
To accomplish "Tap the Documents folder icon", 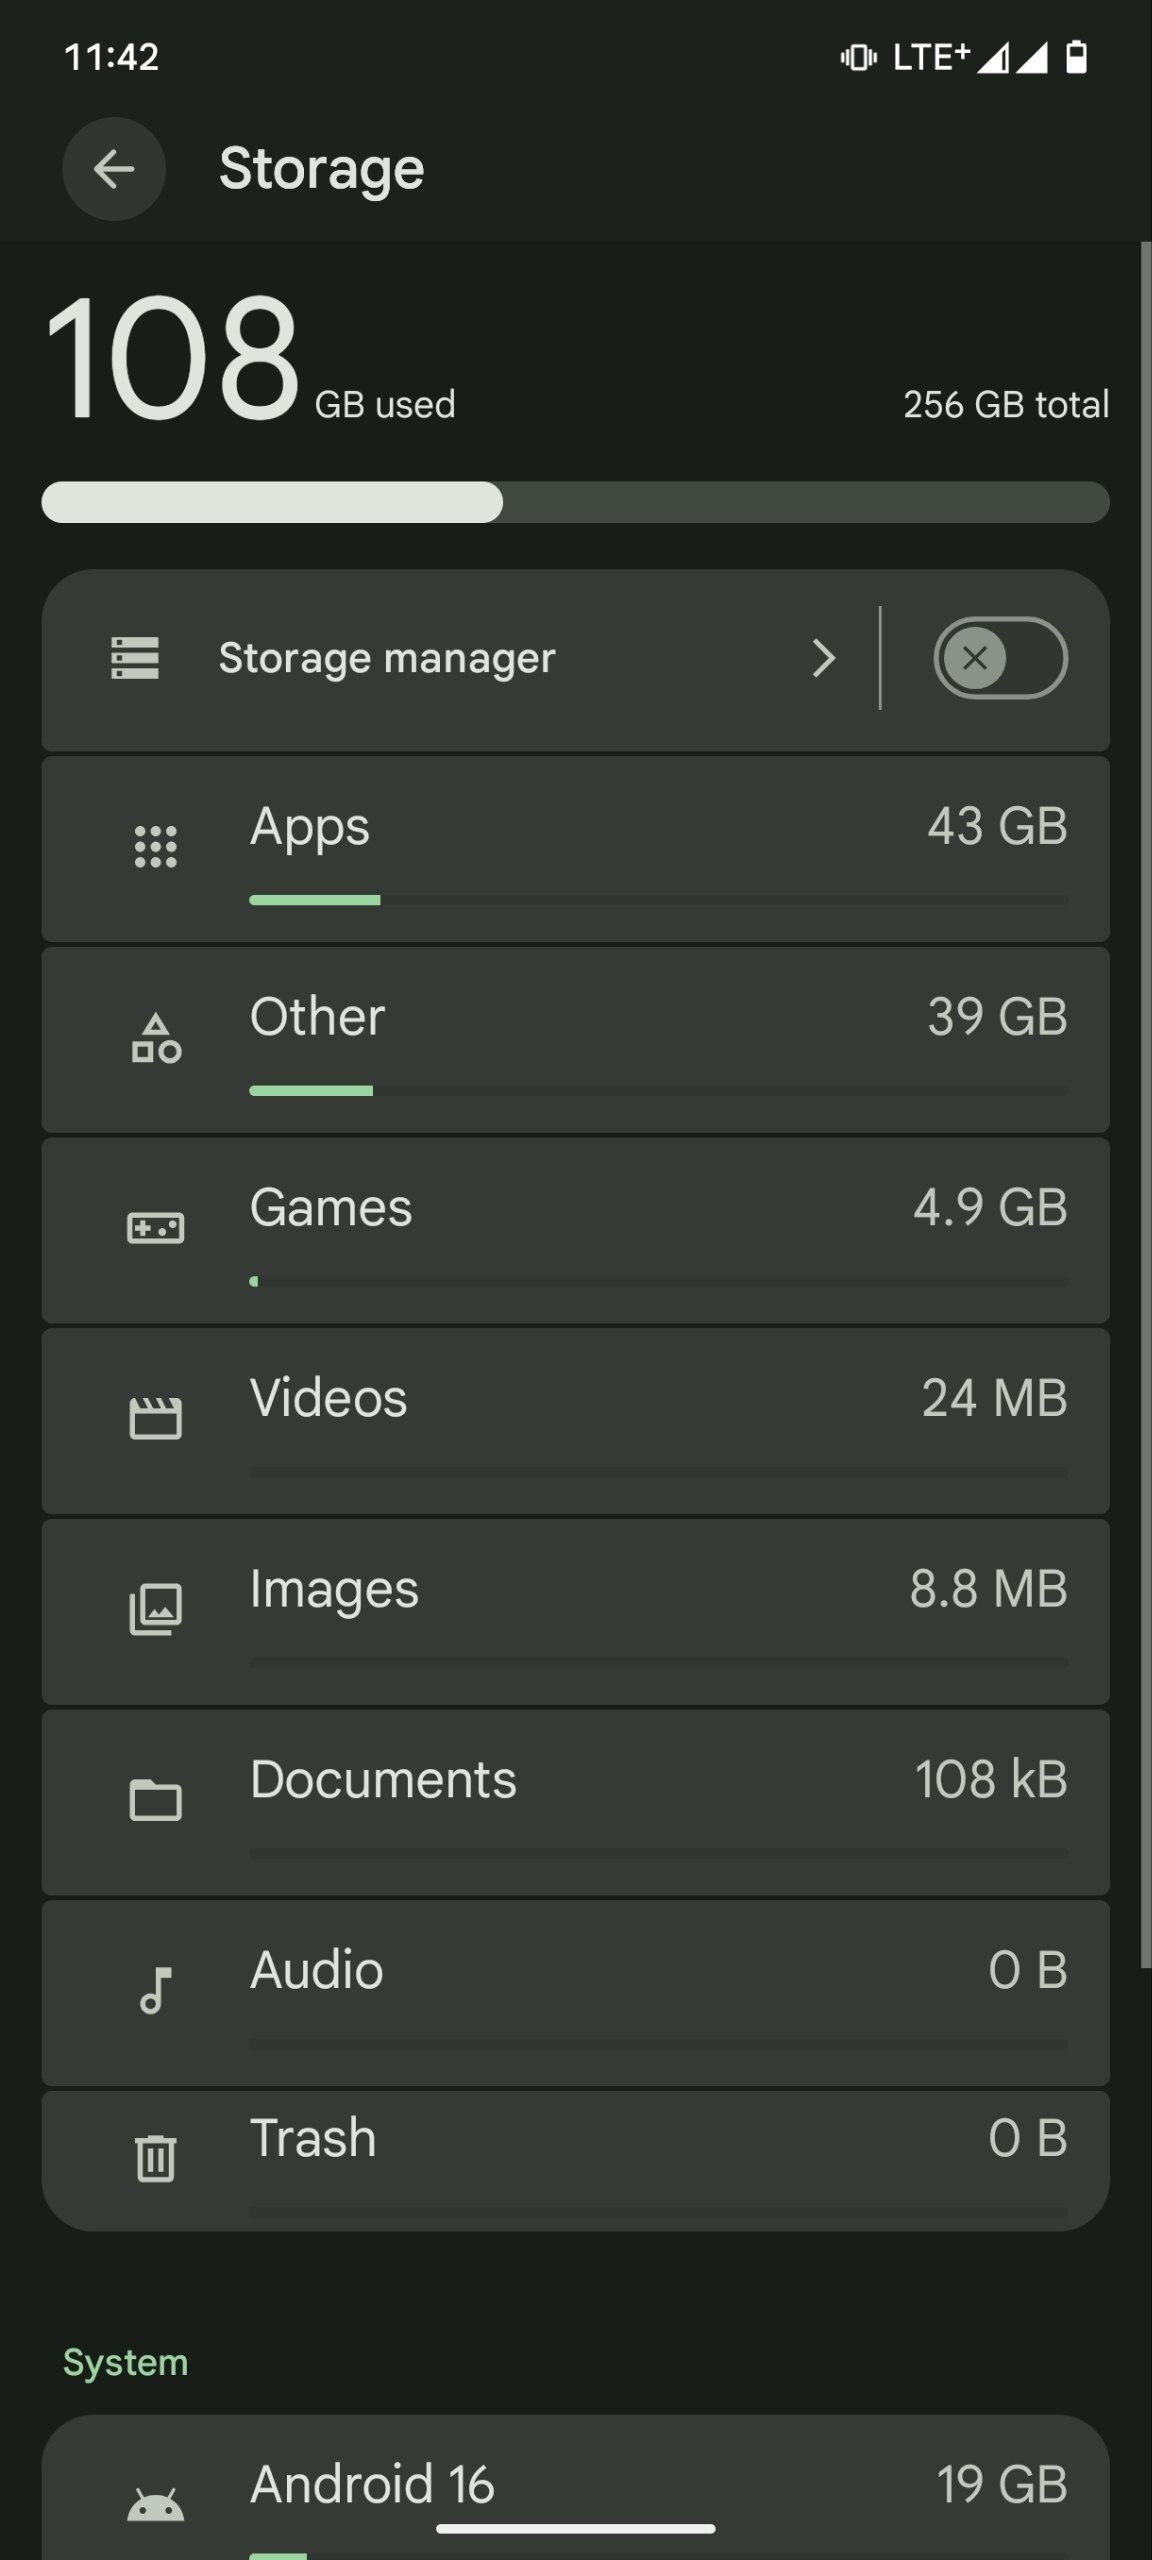I will pos(156,1800).
